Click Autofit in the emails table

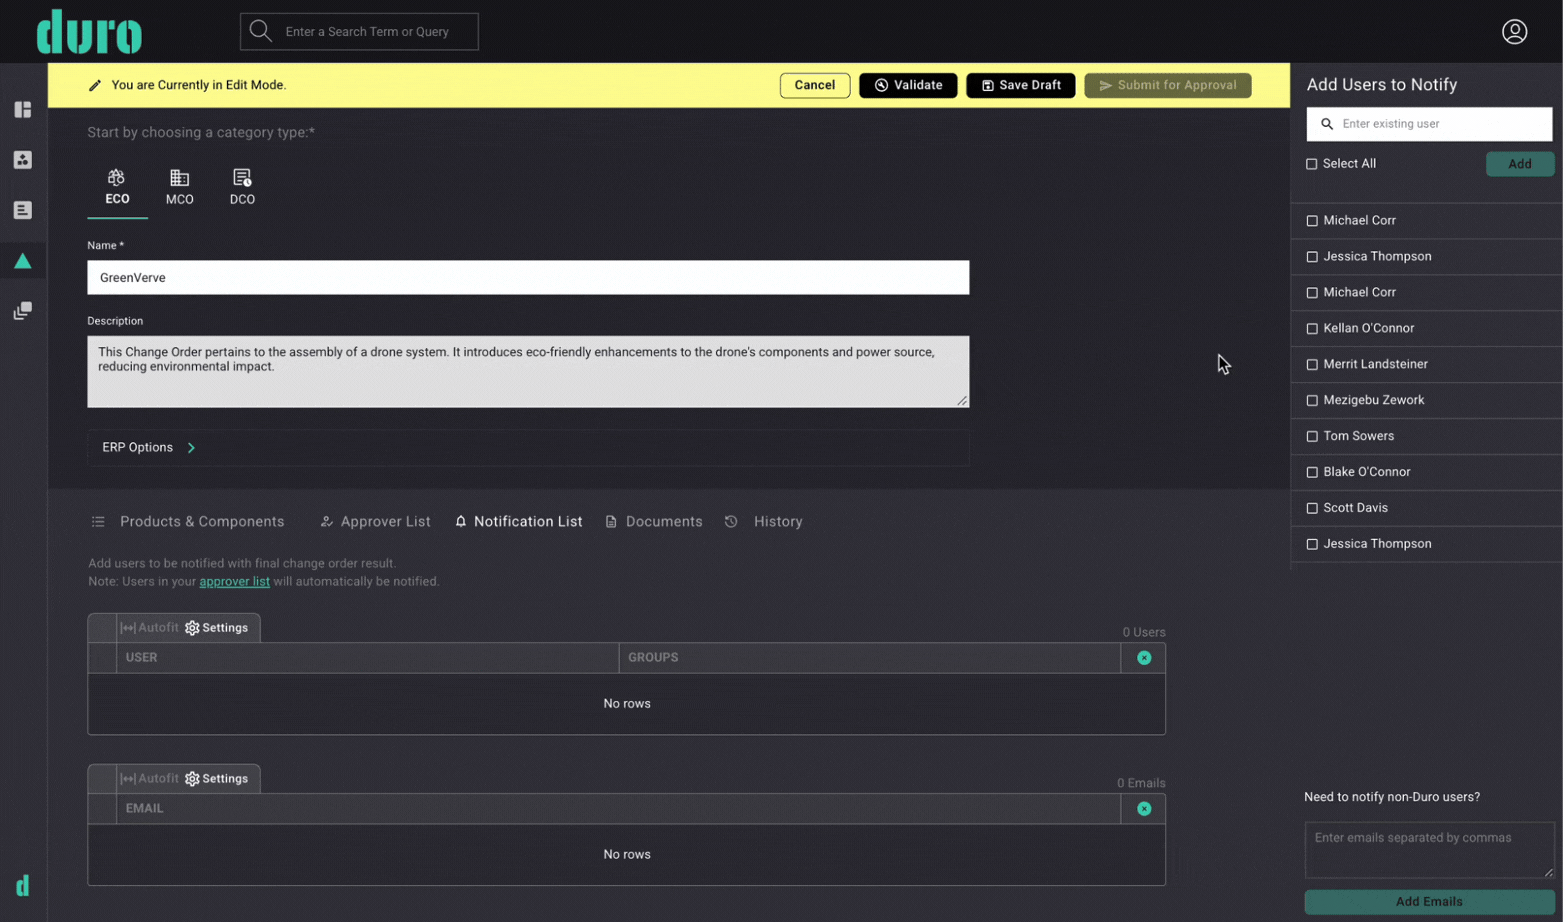pyautogui.click(x=150, y=779)
